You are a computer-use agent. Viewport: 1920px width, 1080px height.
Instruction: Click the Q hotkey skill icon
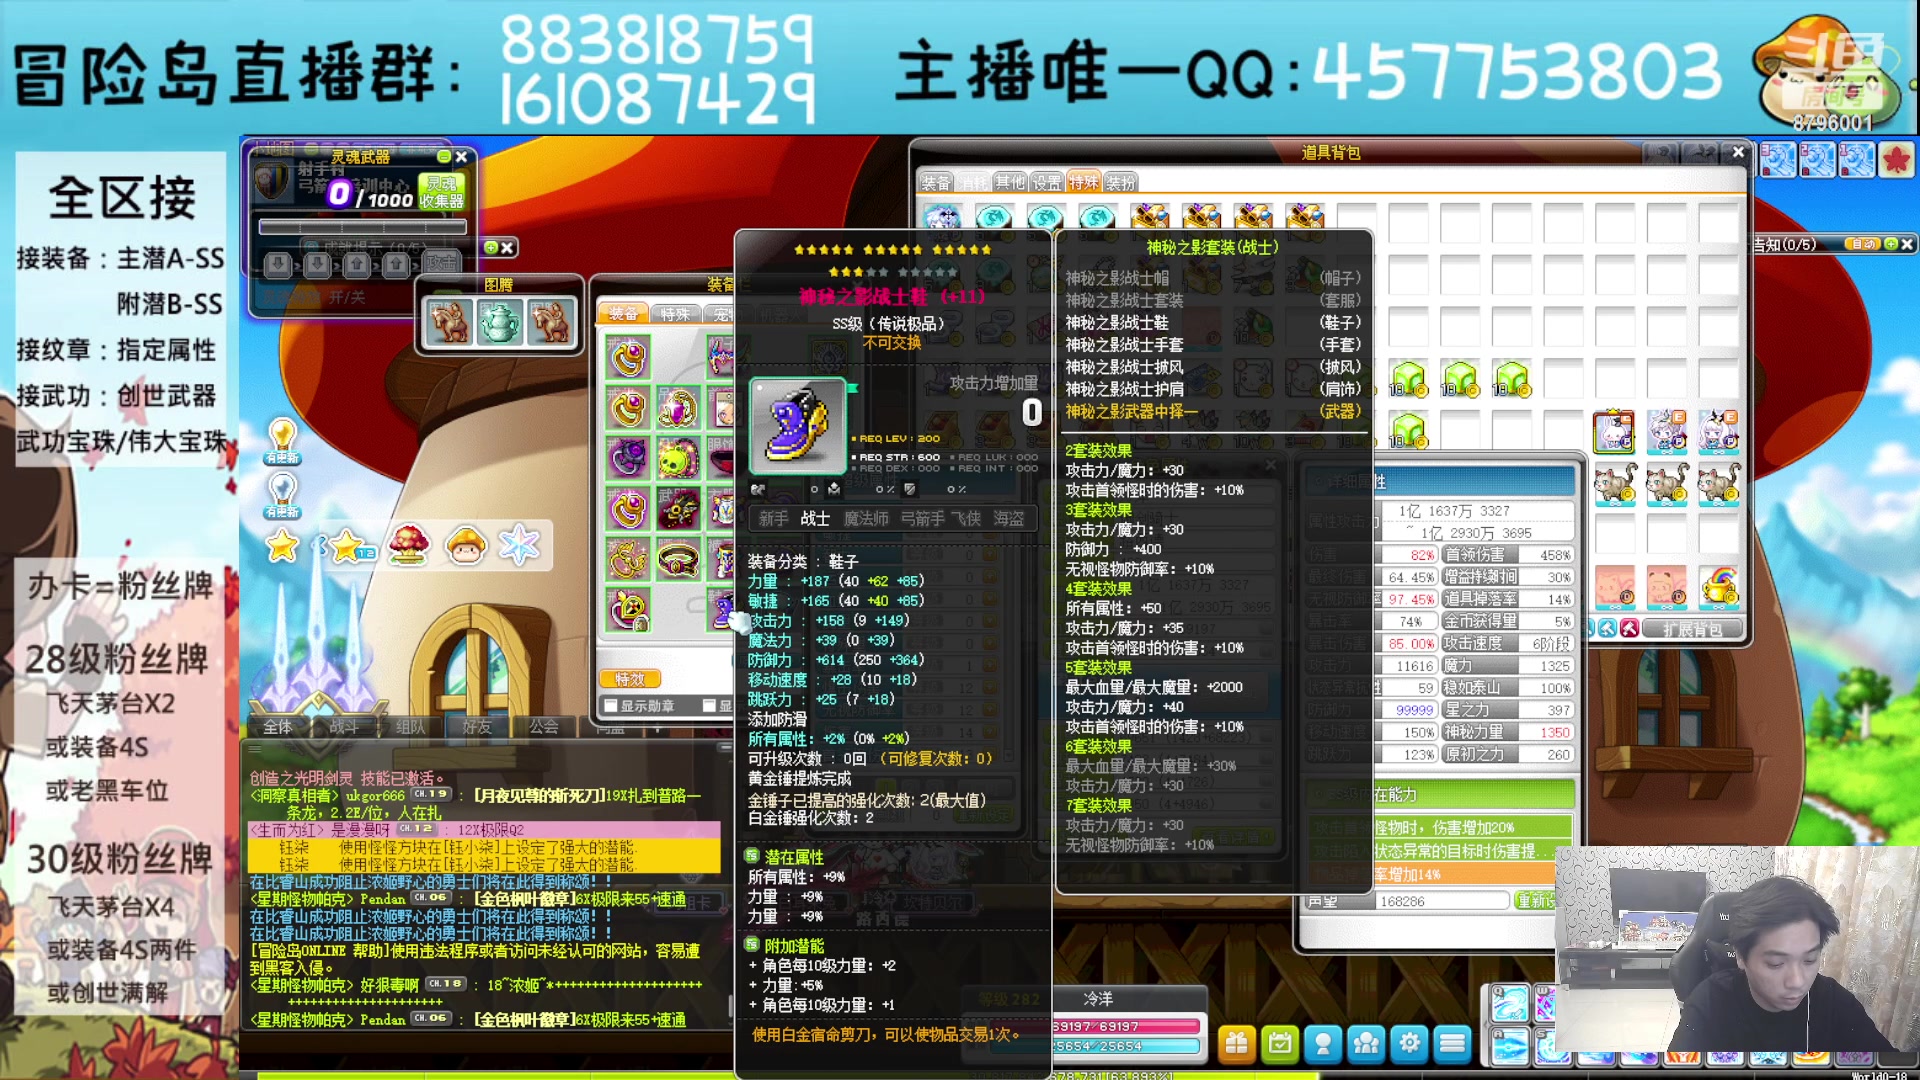click(1509, 1003)
